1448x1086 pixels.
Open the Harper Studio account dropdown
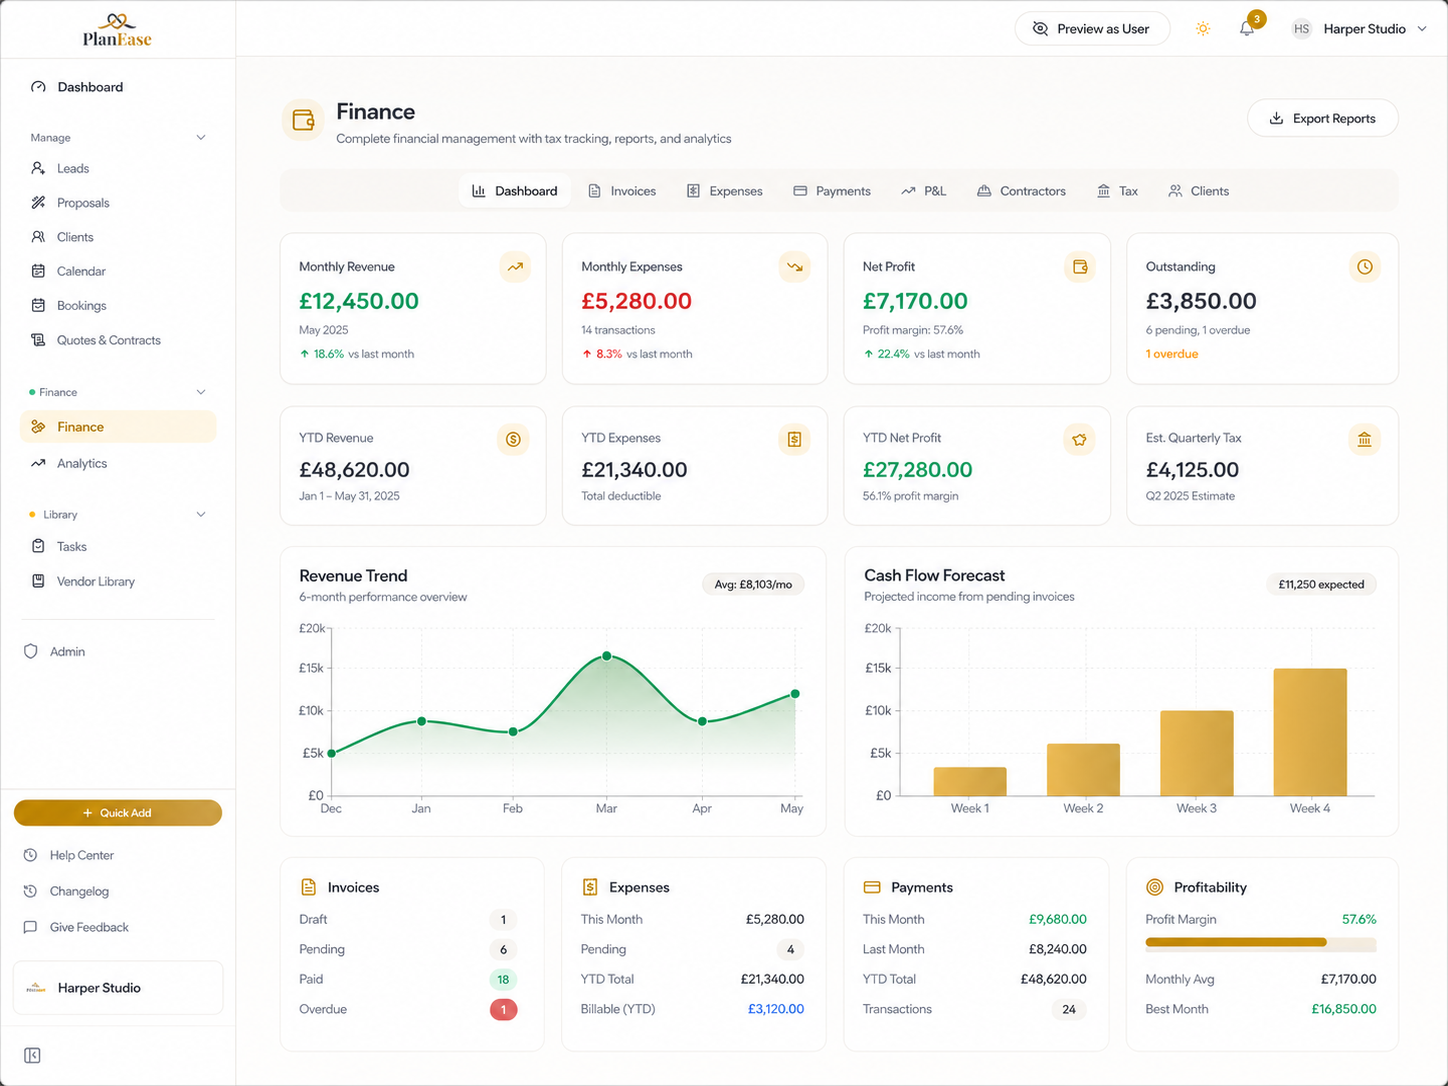point(1360,29)
